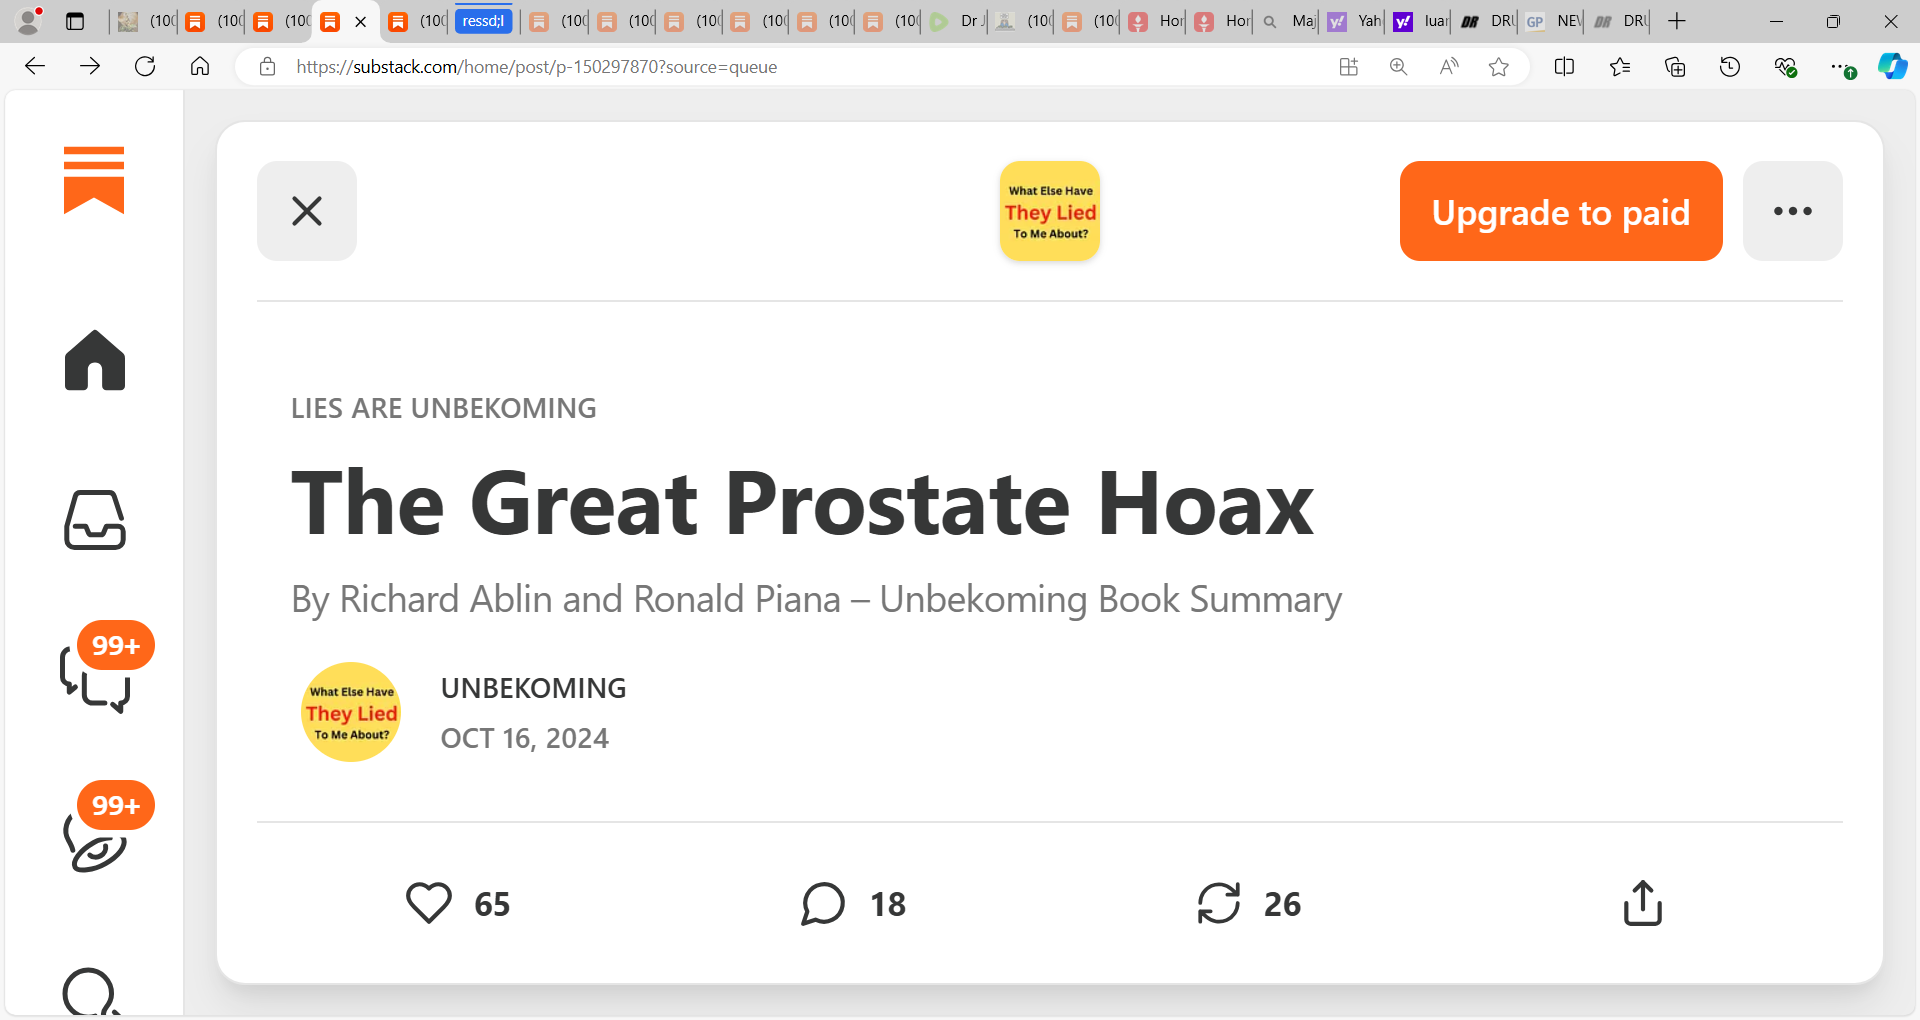Open the three-dot more options menu
The width and height of the screenshot is (1920, 1020).
(x=1793, y=211)
